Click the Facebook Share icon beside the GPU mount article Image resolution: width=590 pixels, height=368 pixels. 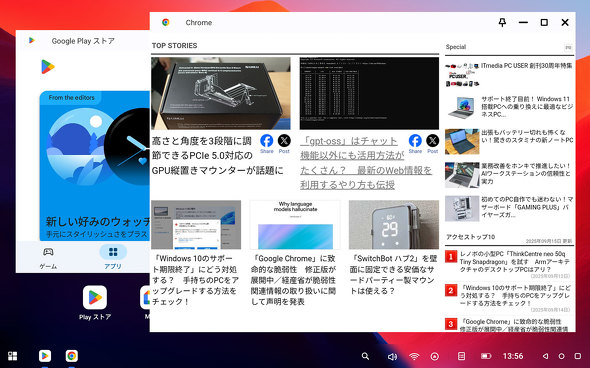(266, 141)
